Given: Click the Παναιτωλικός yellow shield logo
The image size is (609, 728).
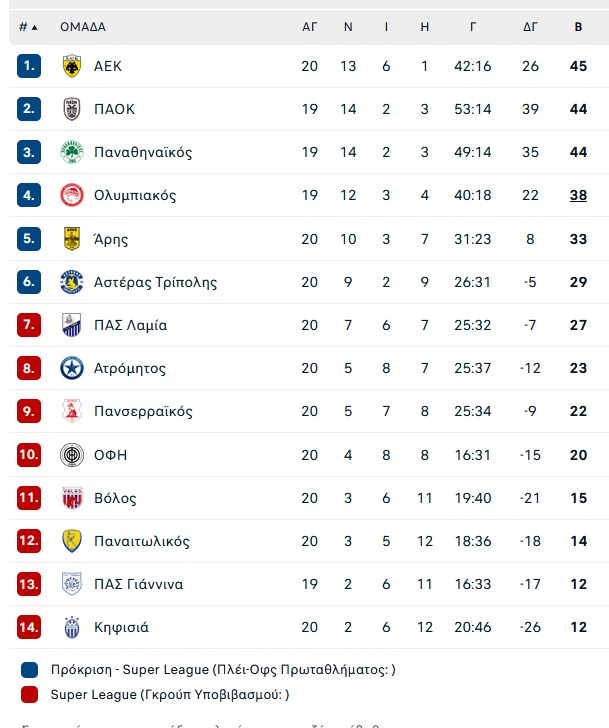Looking at the screenshot, I should pos(72,541).
